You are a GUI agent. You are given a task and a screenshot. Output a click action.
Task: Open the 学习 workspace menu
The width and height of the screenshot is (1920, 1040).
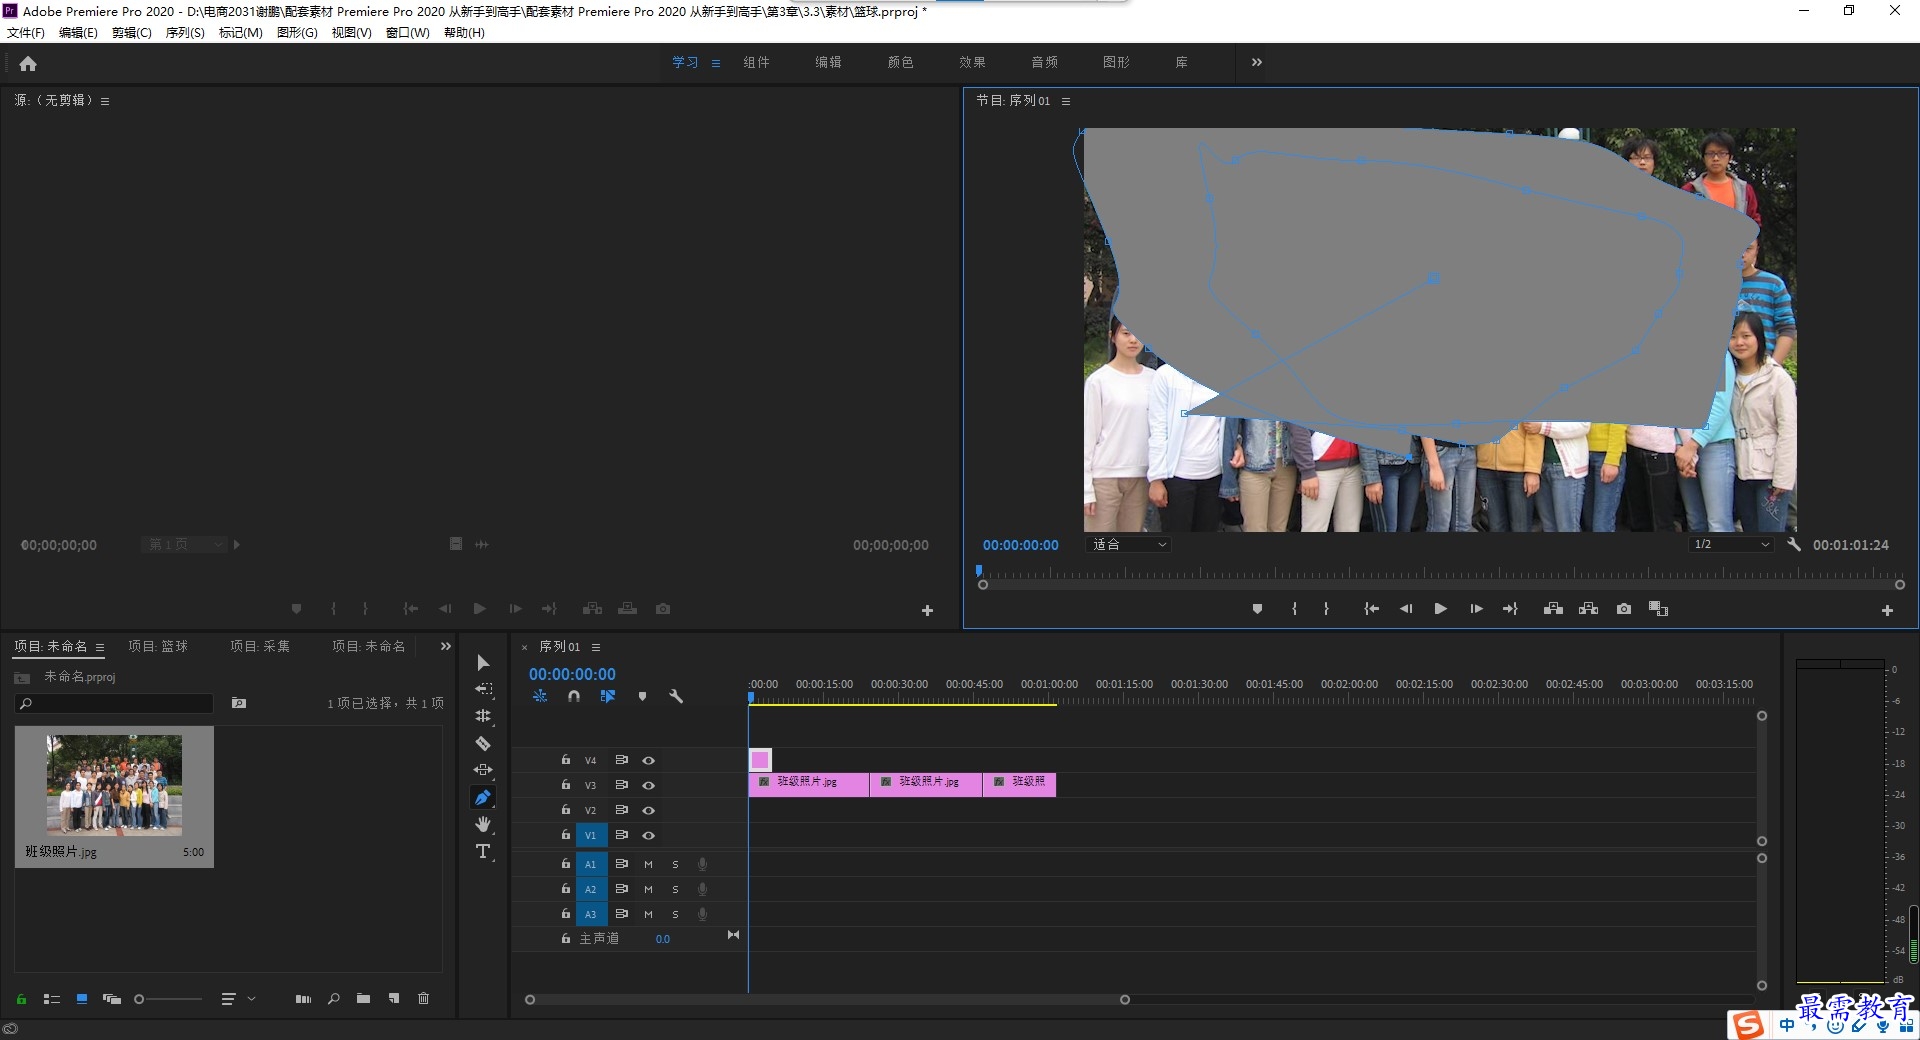(x=716, y=63)
